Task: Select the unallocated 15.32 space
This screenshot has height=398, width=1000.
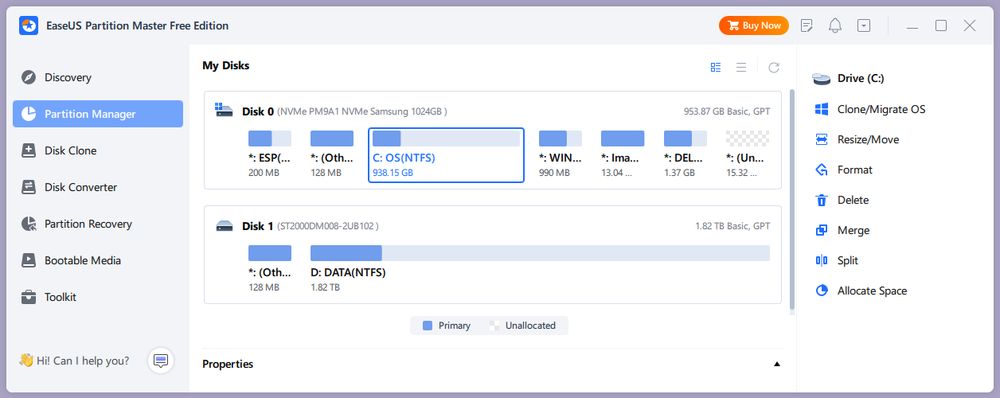Action: [x=747, y=154]
